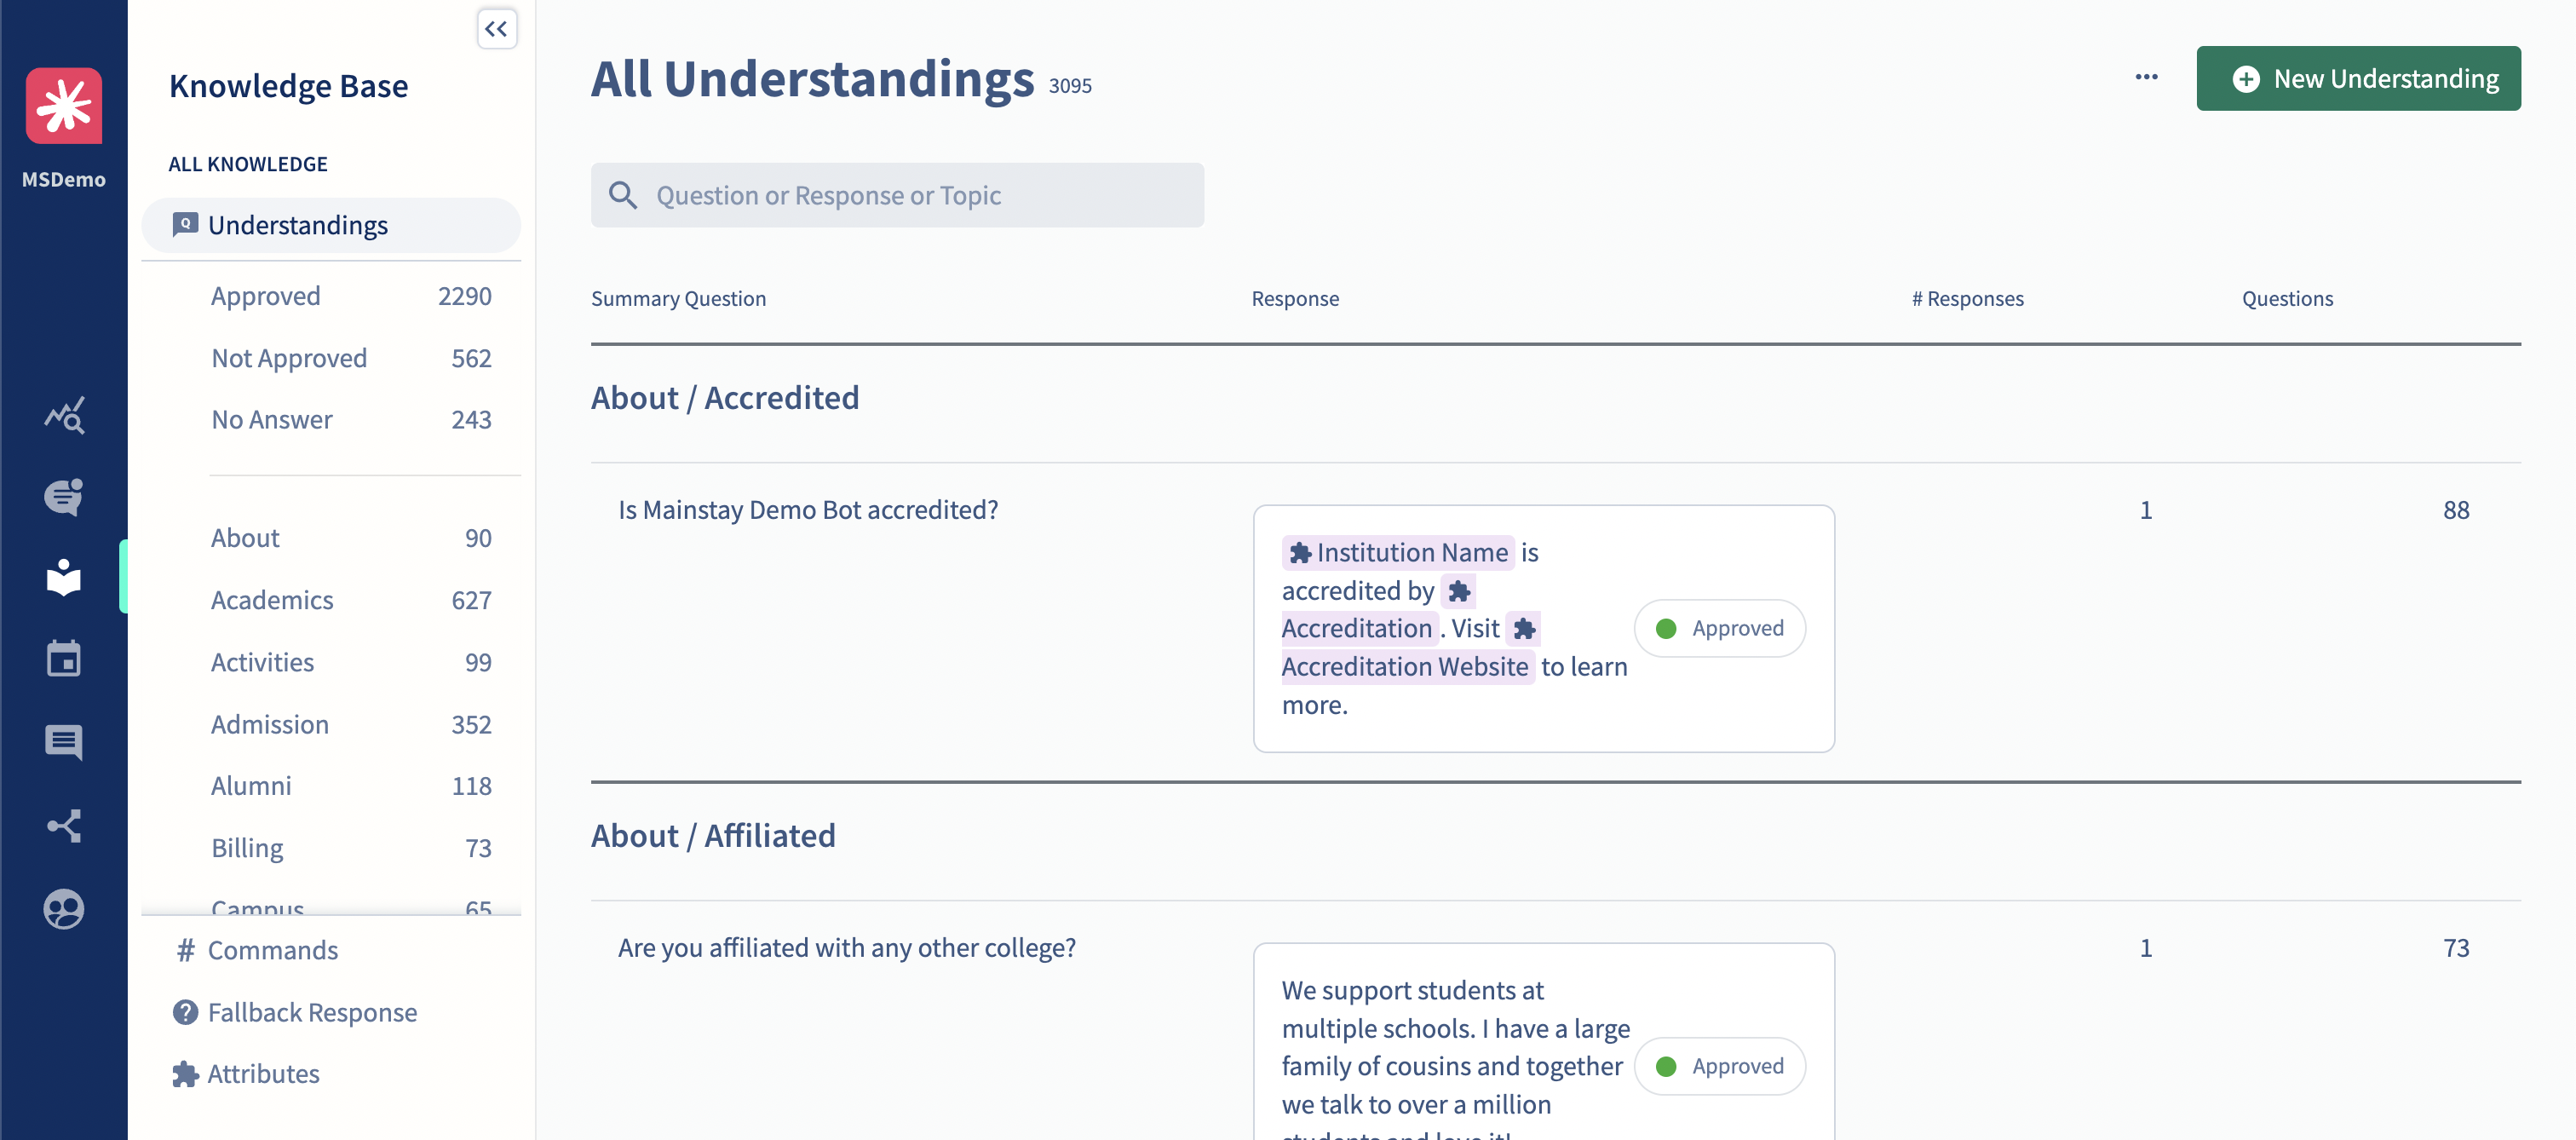This screenshot has width=2576, height=1140.
Task: Click the Questions column header
Action: coord(2287,298)
